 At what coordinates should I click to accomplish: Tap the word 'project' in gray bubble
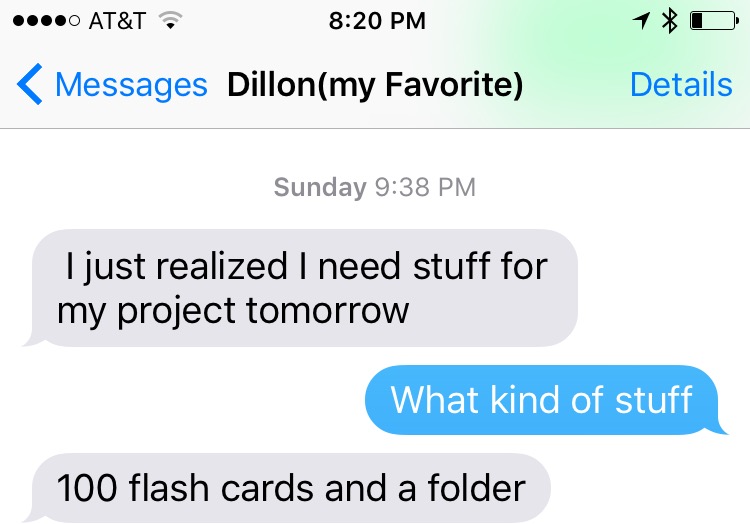coord(176,313)
